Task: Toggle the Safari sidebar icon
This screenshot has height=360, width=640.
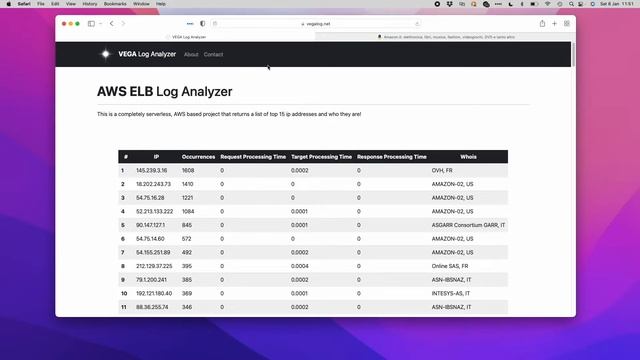Action: [x=91, y=24]
